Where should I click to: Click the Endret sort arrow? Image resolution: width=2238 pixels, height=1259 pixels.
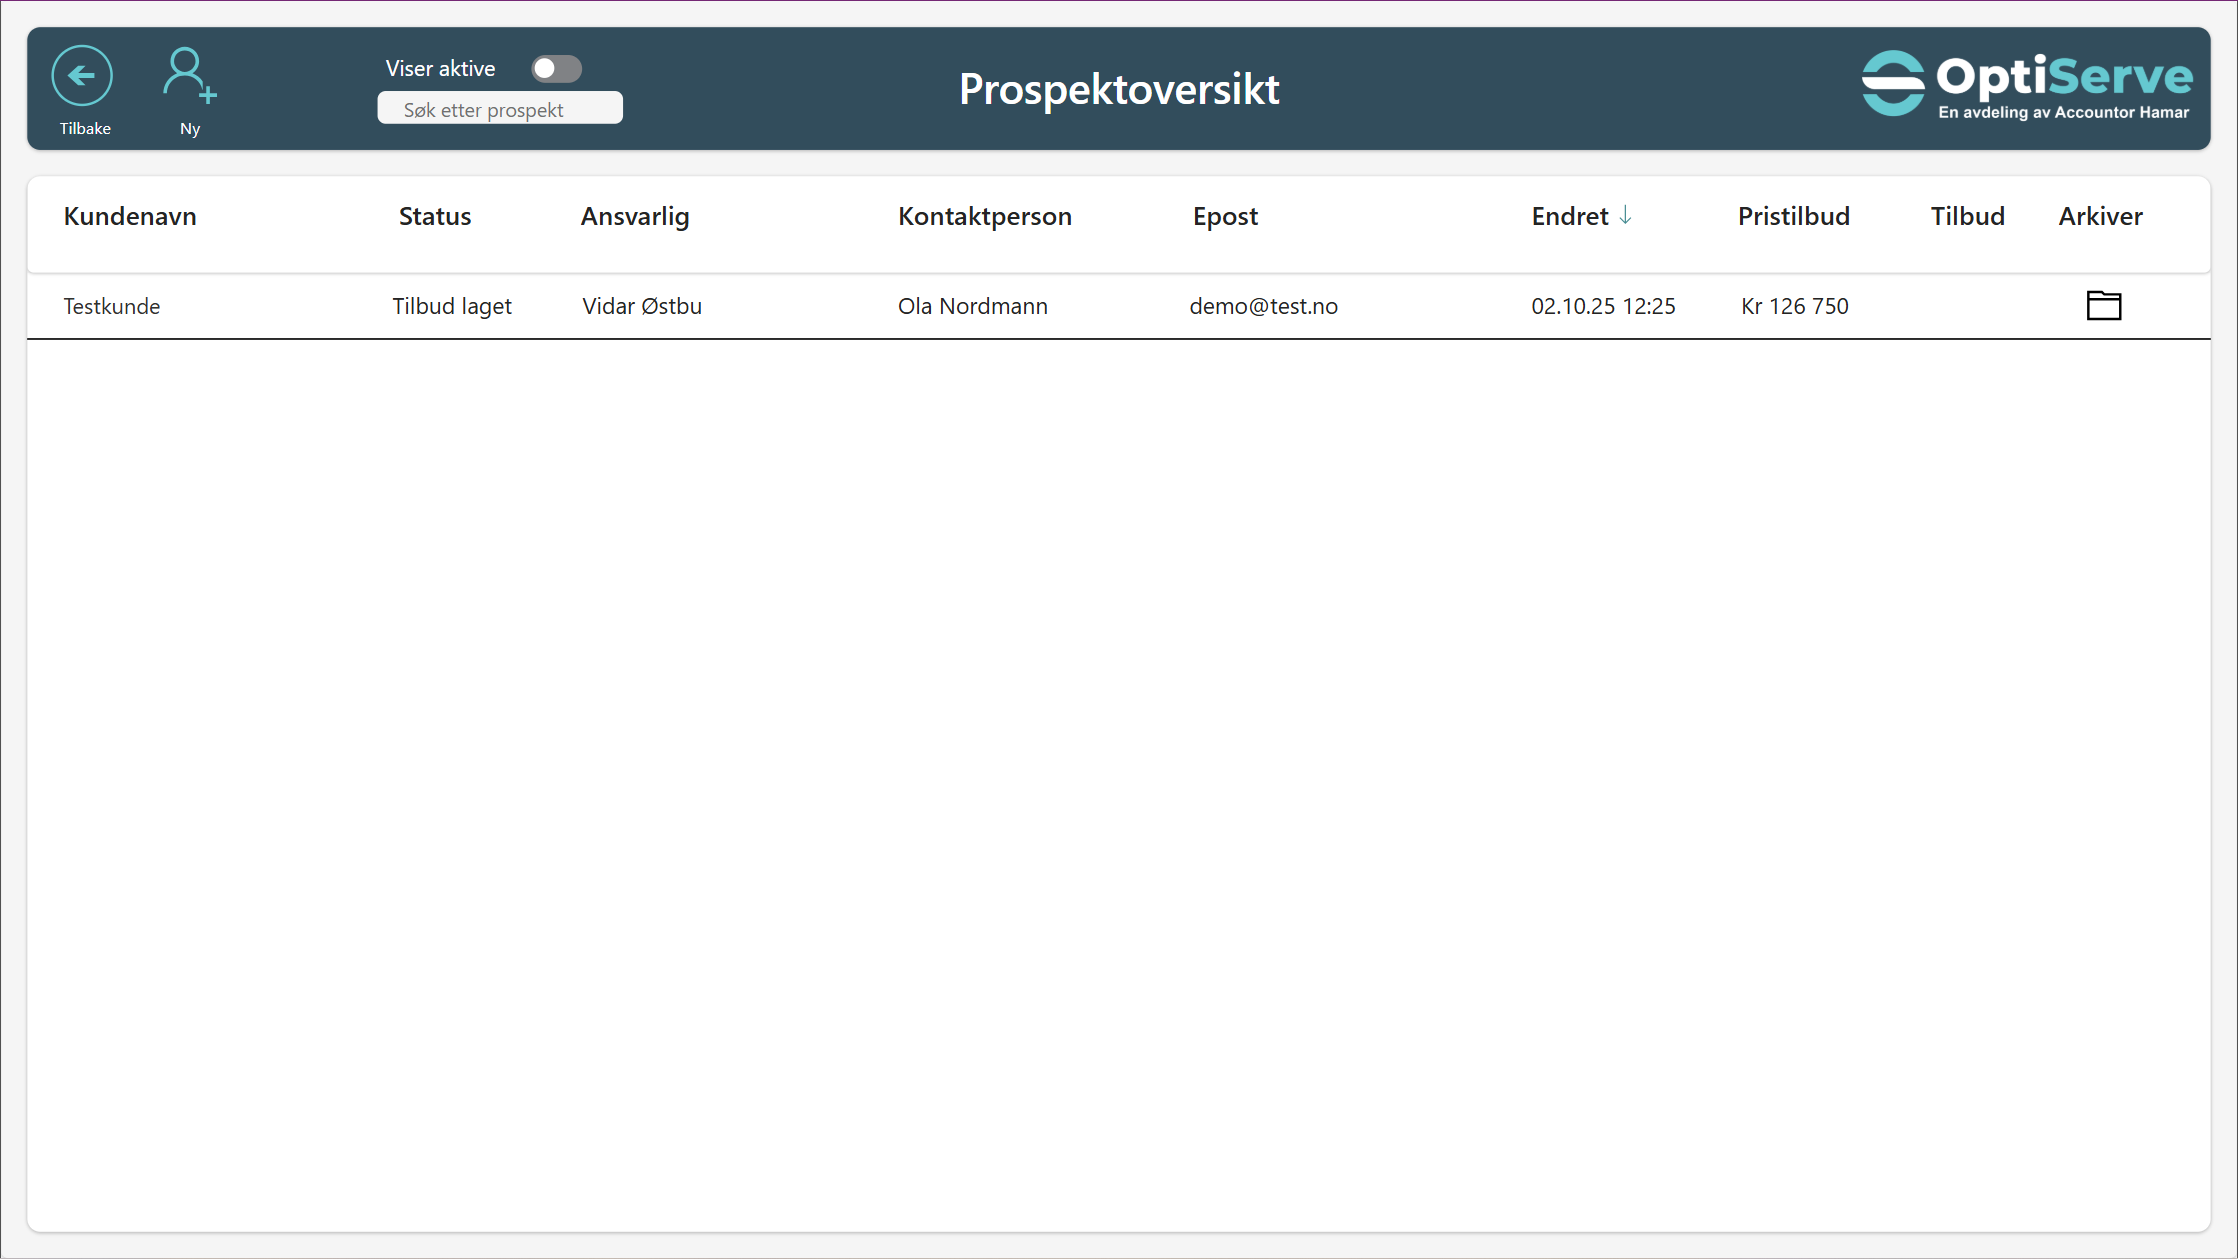[1625, 215]
